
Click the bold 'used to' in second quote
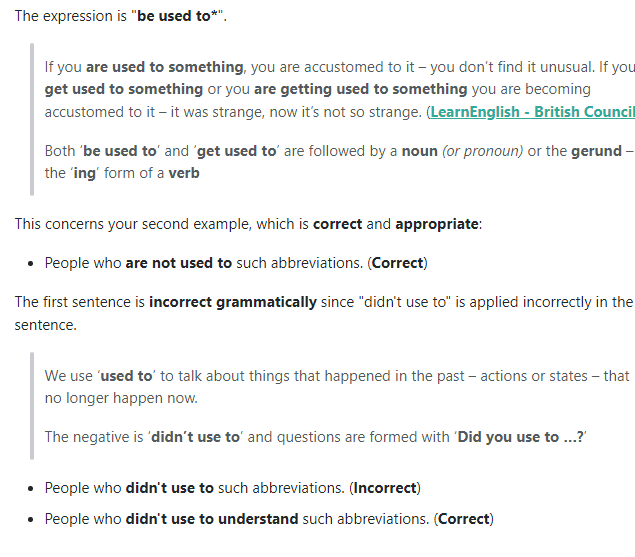(126, 376)
